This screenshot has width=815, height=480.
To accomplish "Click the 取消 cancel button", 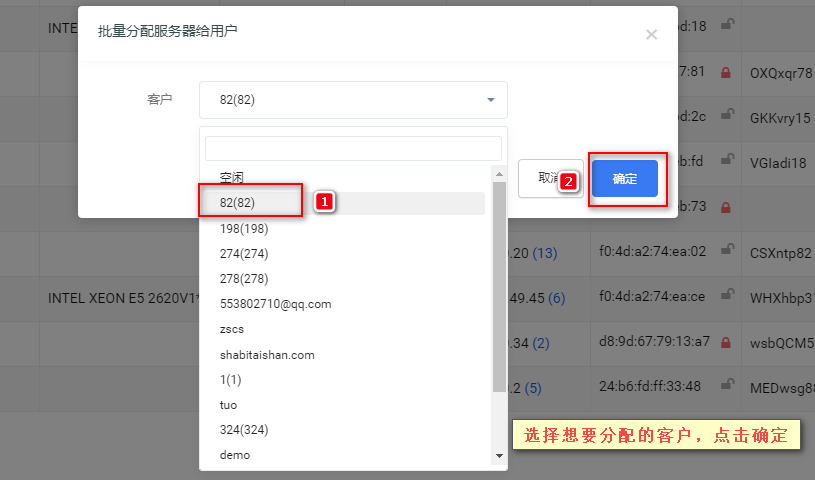I will tap(550, 178).
